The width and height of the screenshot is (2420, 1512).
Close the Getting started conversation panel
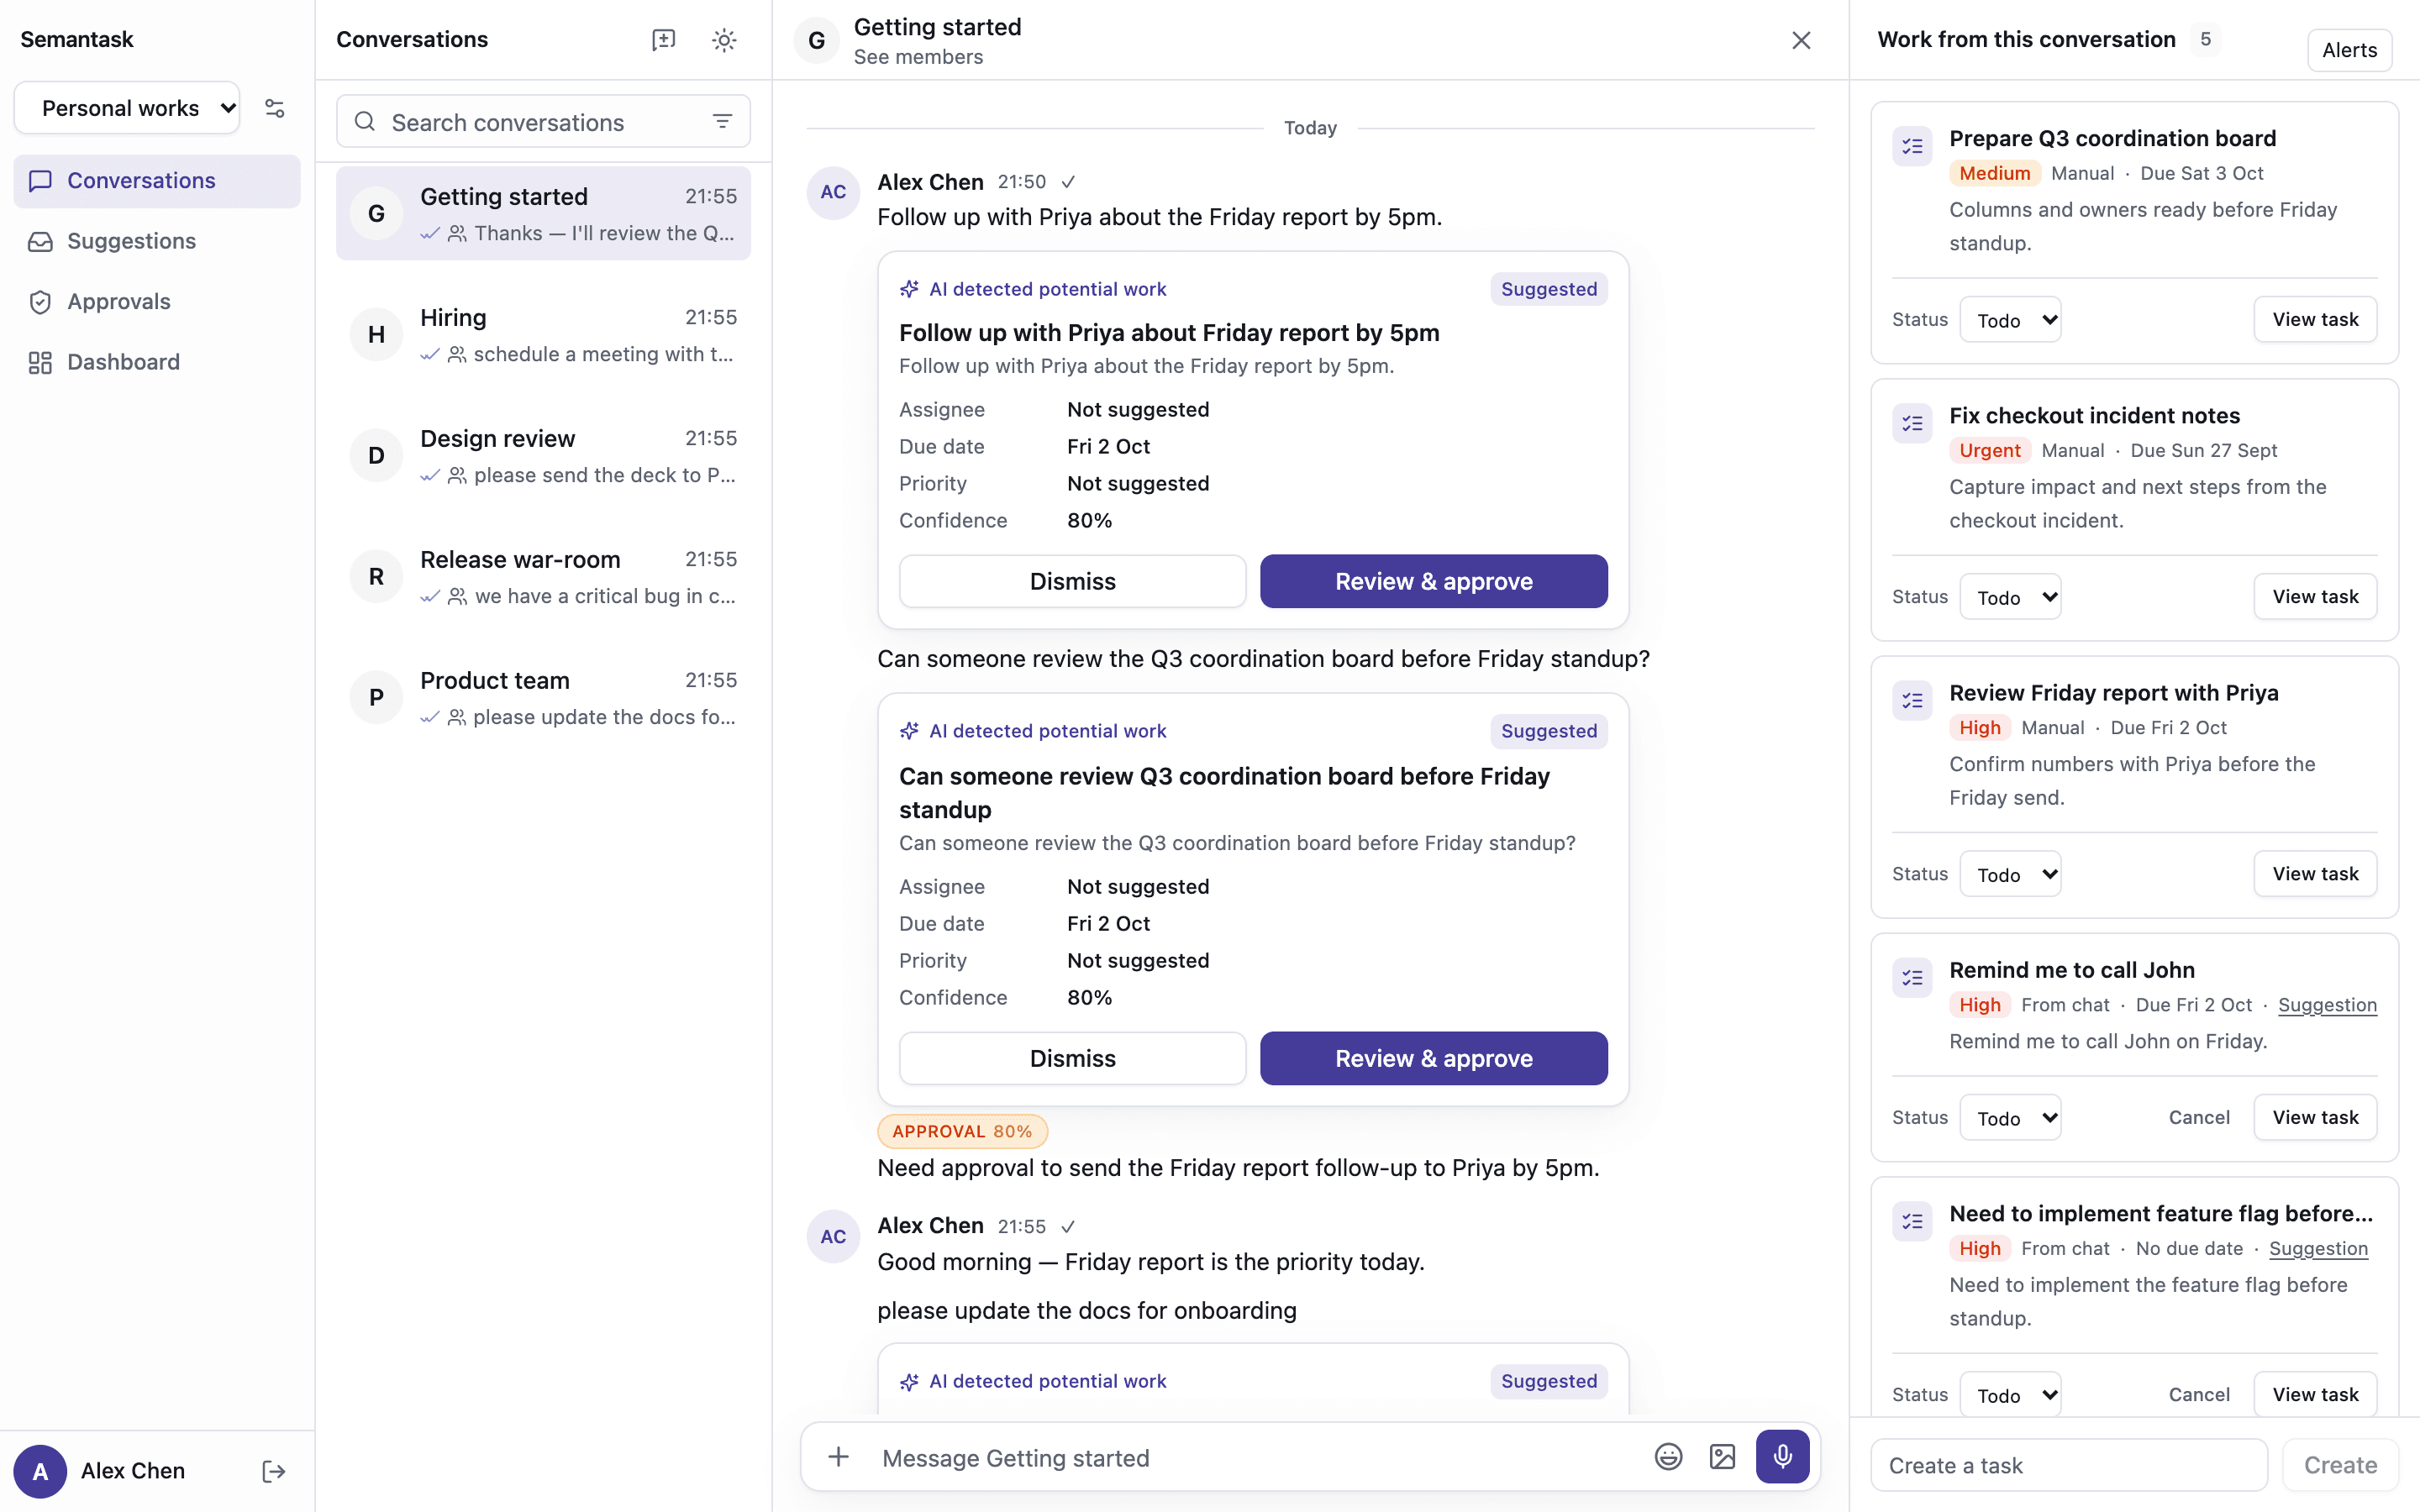click(1801, 40)
